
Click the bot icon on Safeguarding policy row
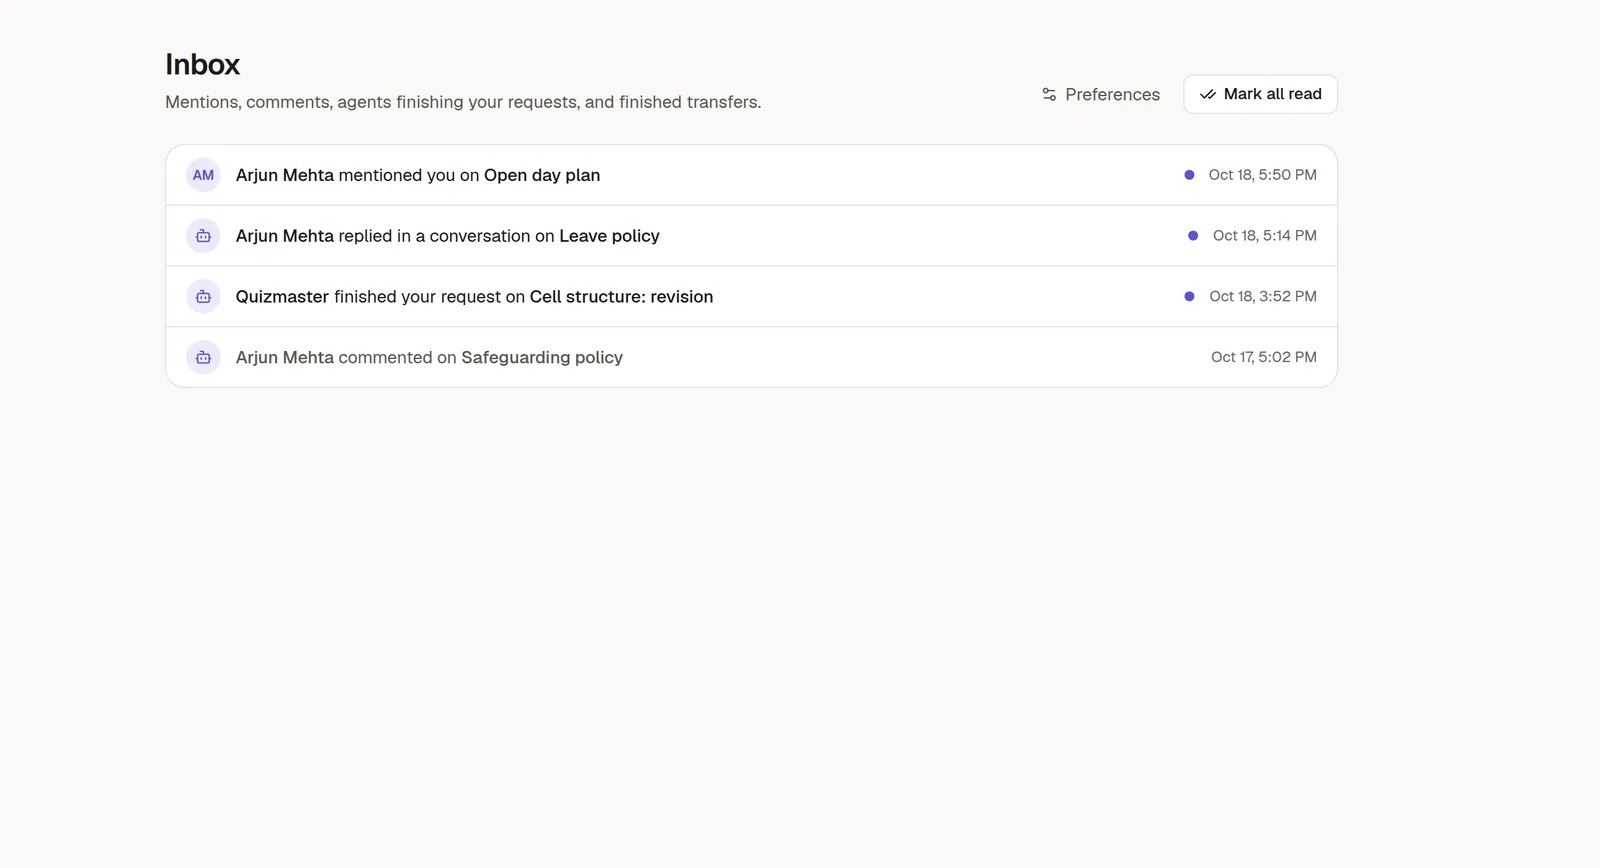point(203,357)
